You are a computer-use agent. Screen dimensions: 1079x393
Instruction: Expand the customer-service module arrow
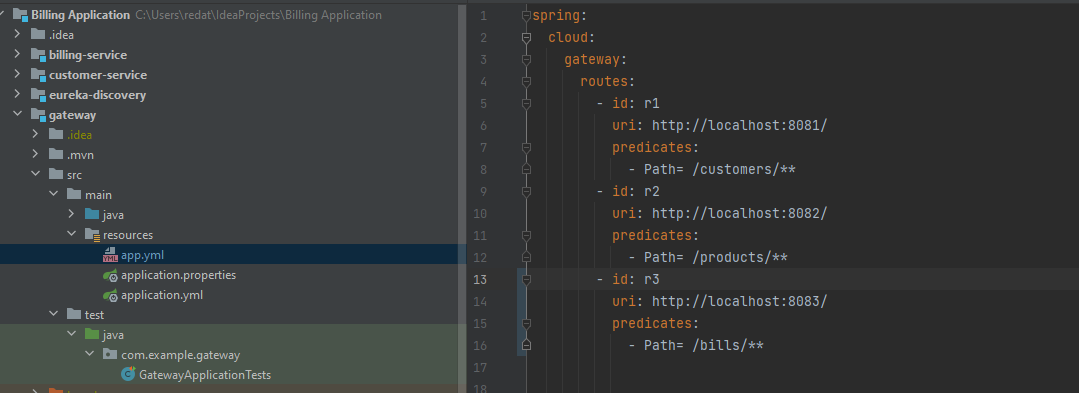click(x=18, y=74)
